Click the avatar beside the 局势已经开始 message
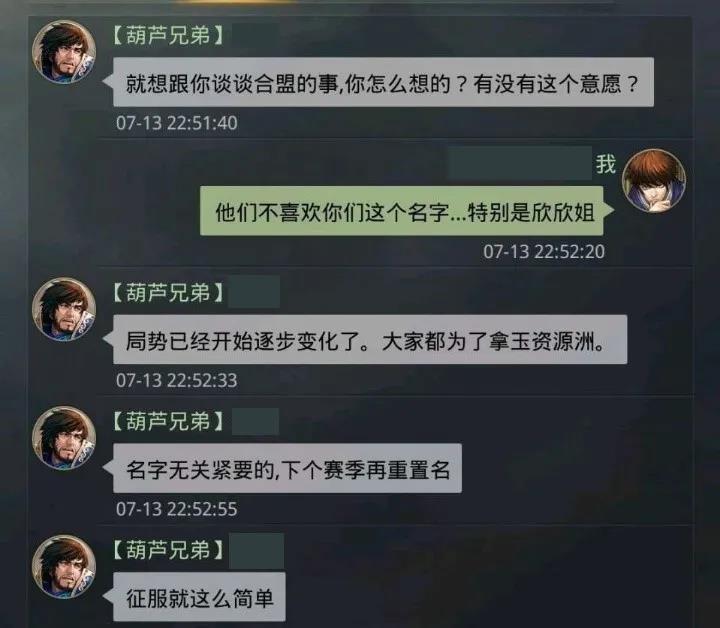This screenshot has height=628, width=720. 64,309
